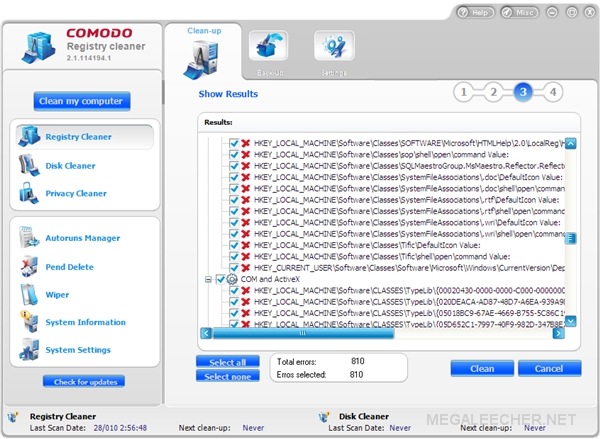Go to wizard step 4

click(553, 92)
